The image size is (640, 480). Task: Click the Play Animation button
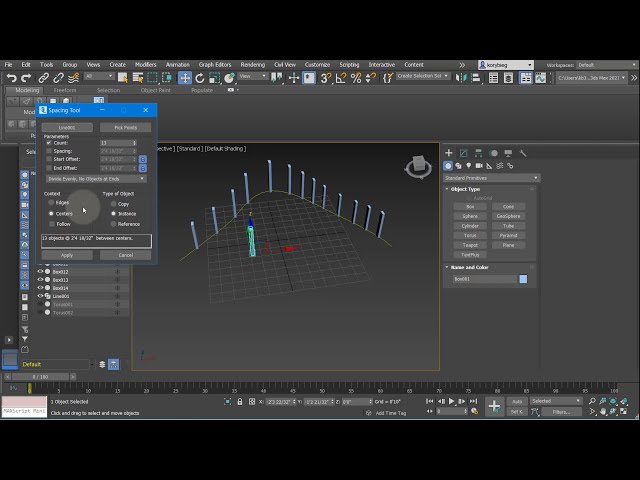click(x=451, y=402)
